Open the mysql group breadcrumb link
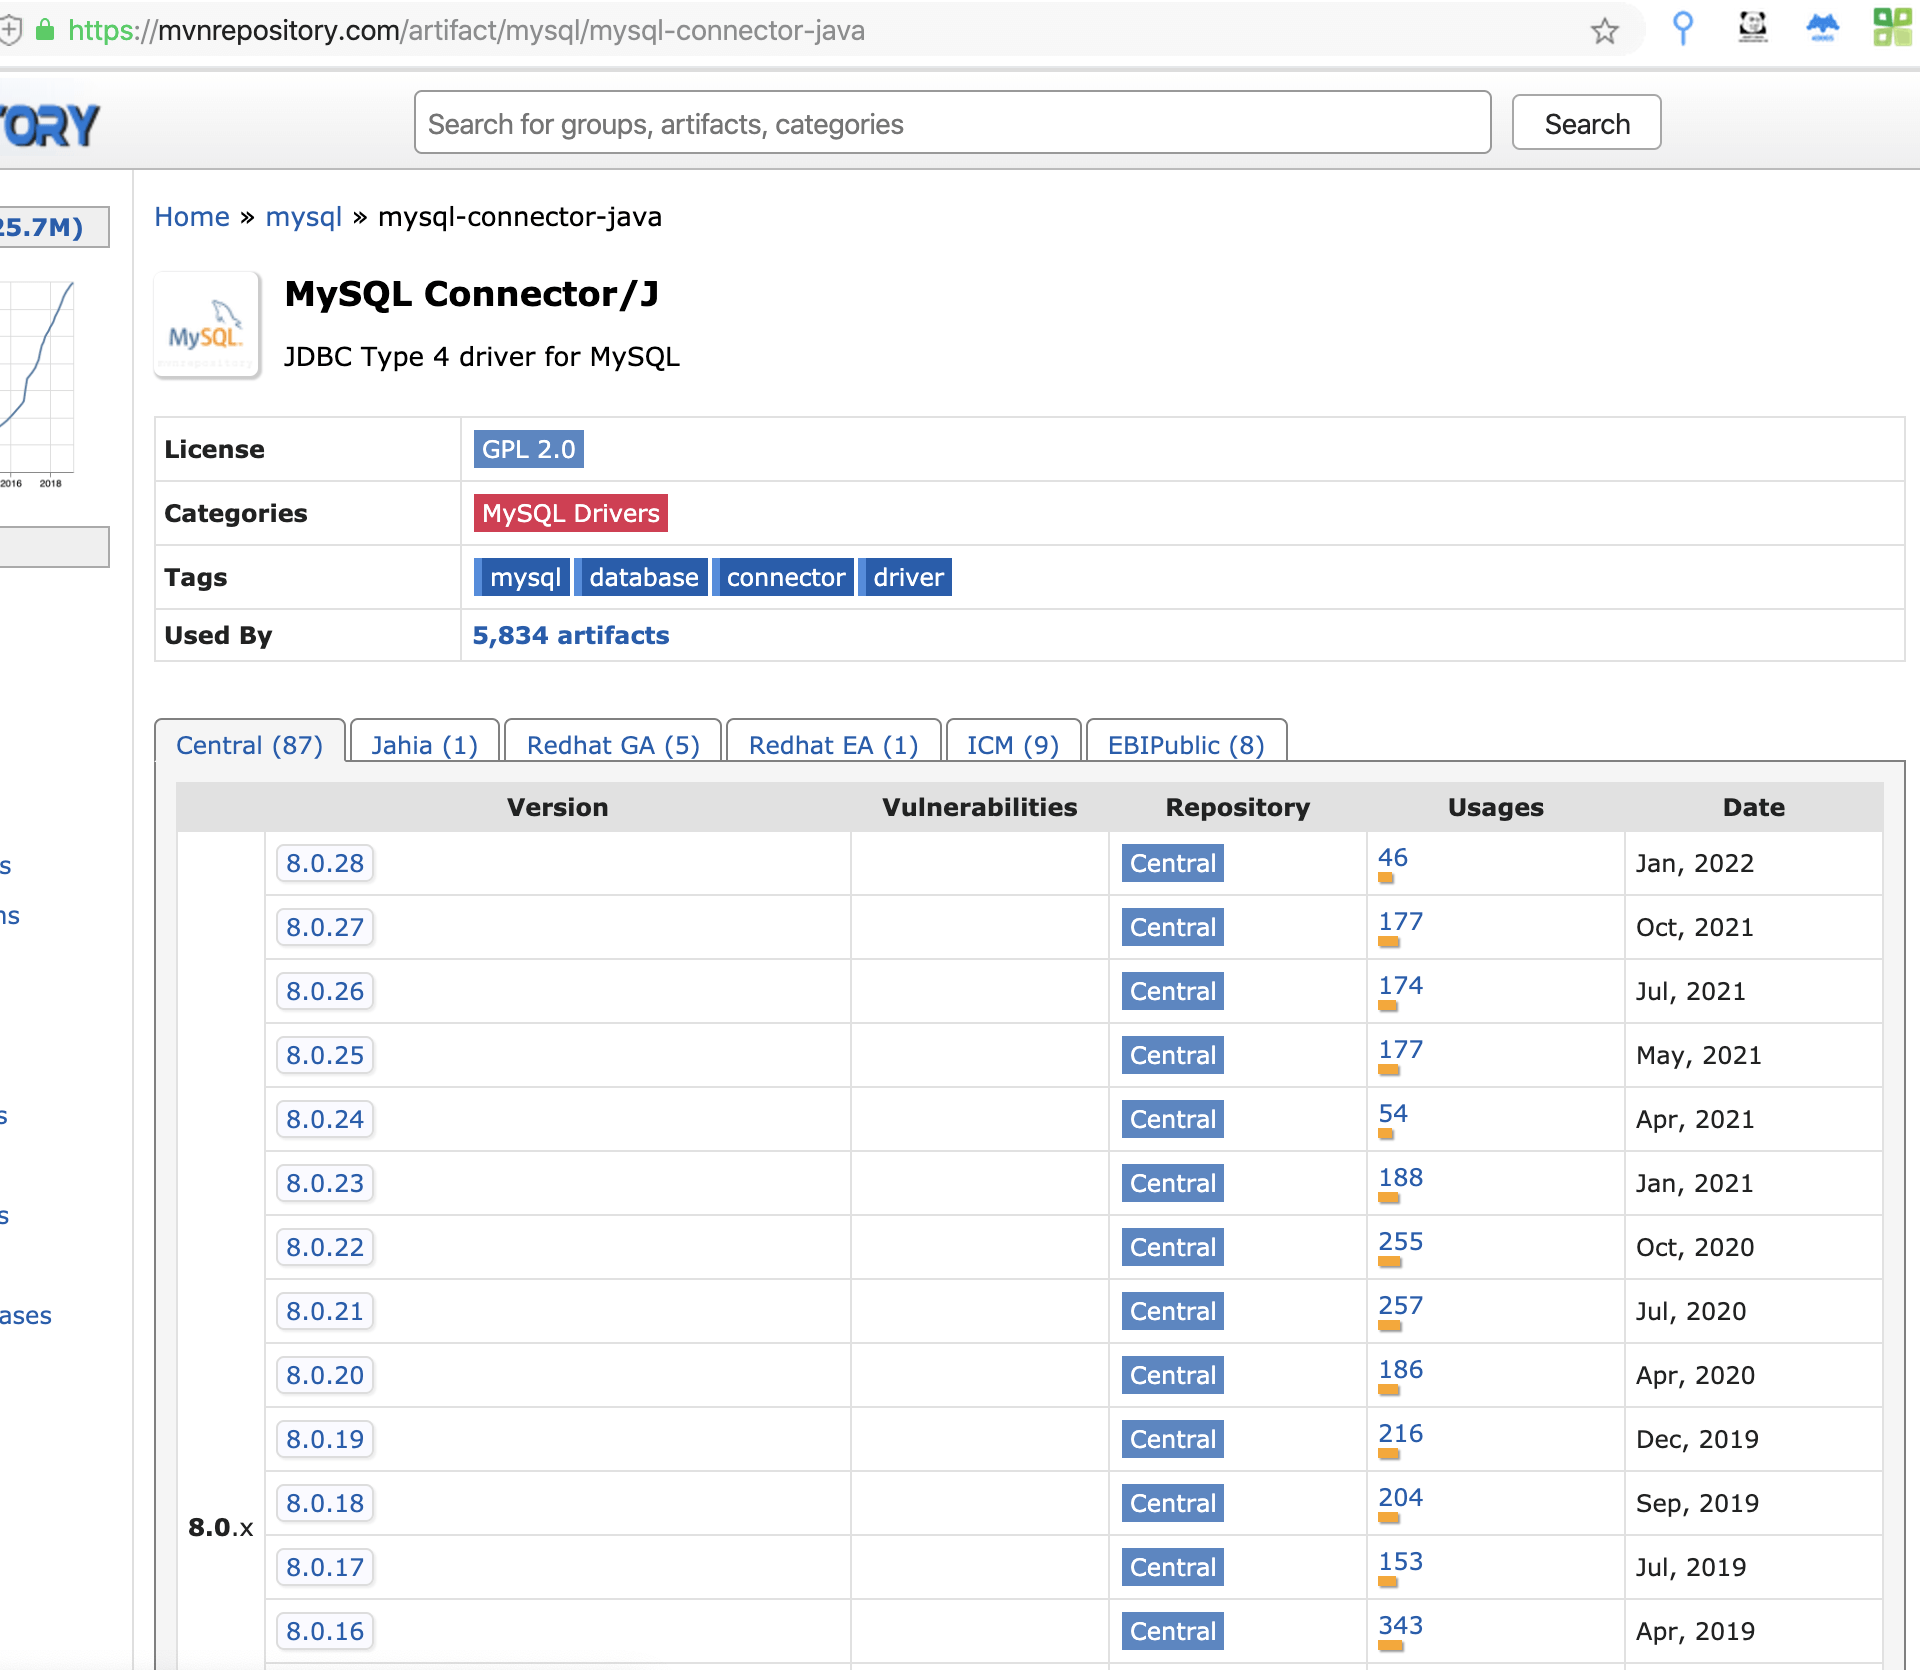This screenshot has height=1670, width=1920. click(x=304, y=217)
